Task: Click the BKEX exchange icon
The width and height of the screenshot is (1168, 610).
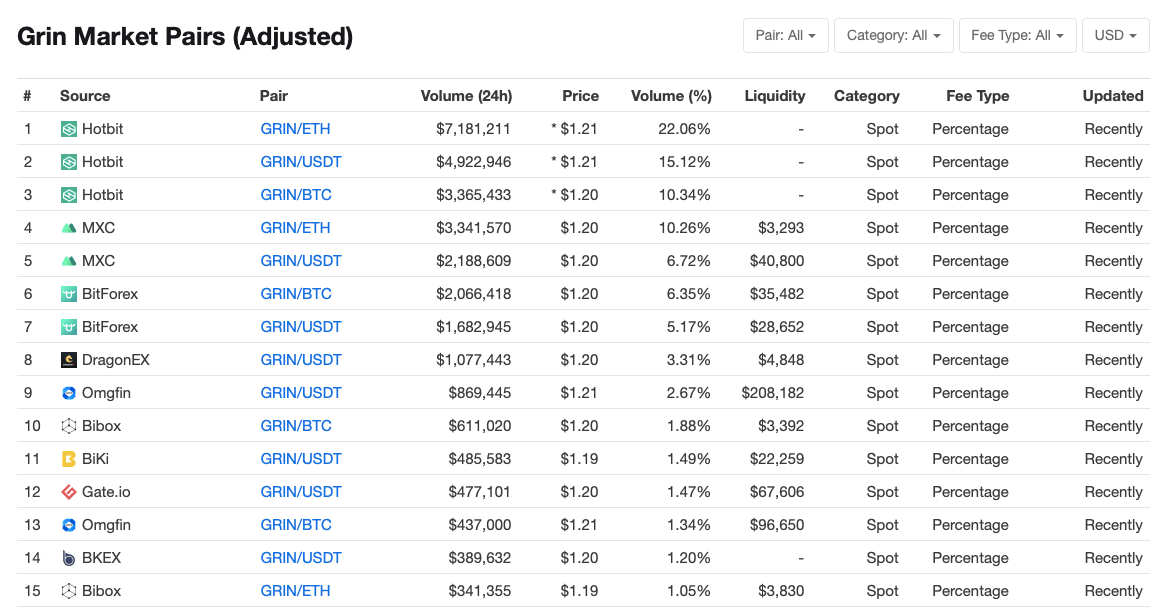Action: (x=69, y=558)
